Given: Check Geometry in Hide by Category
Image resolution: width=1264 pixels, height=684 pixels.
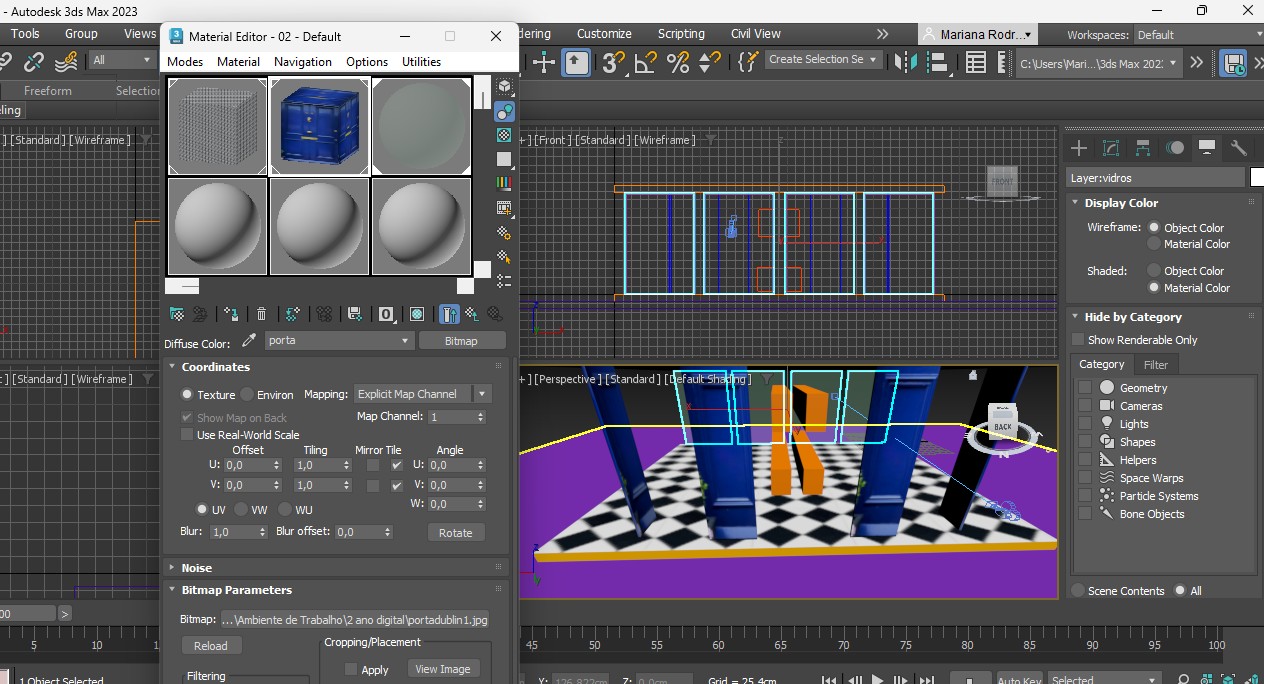Looking at the screenshot, I should 1085,388.
